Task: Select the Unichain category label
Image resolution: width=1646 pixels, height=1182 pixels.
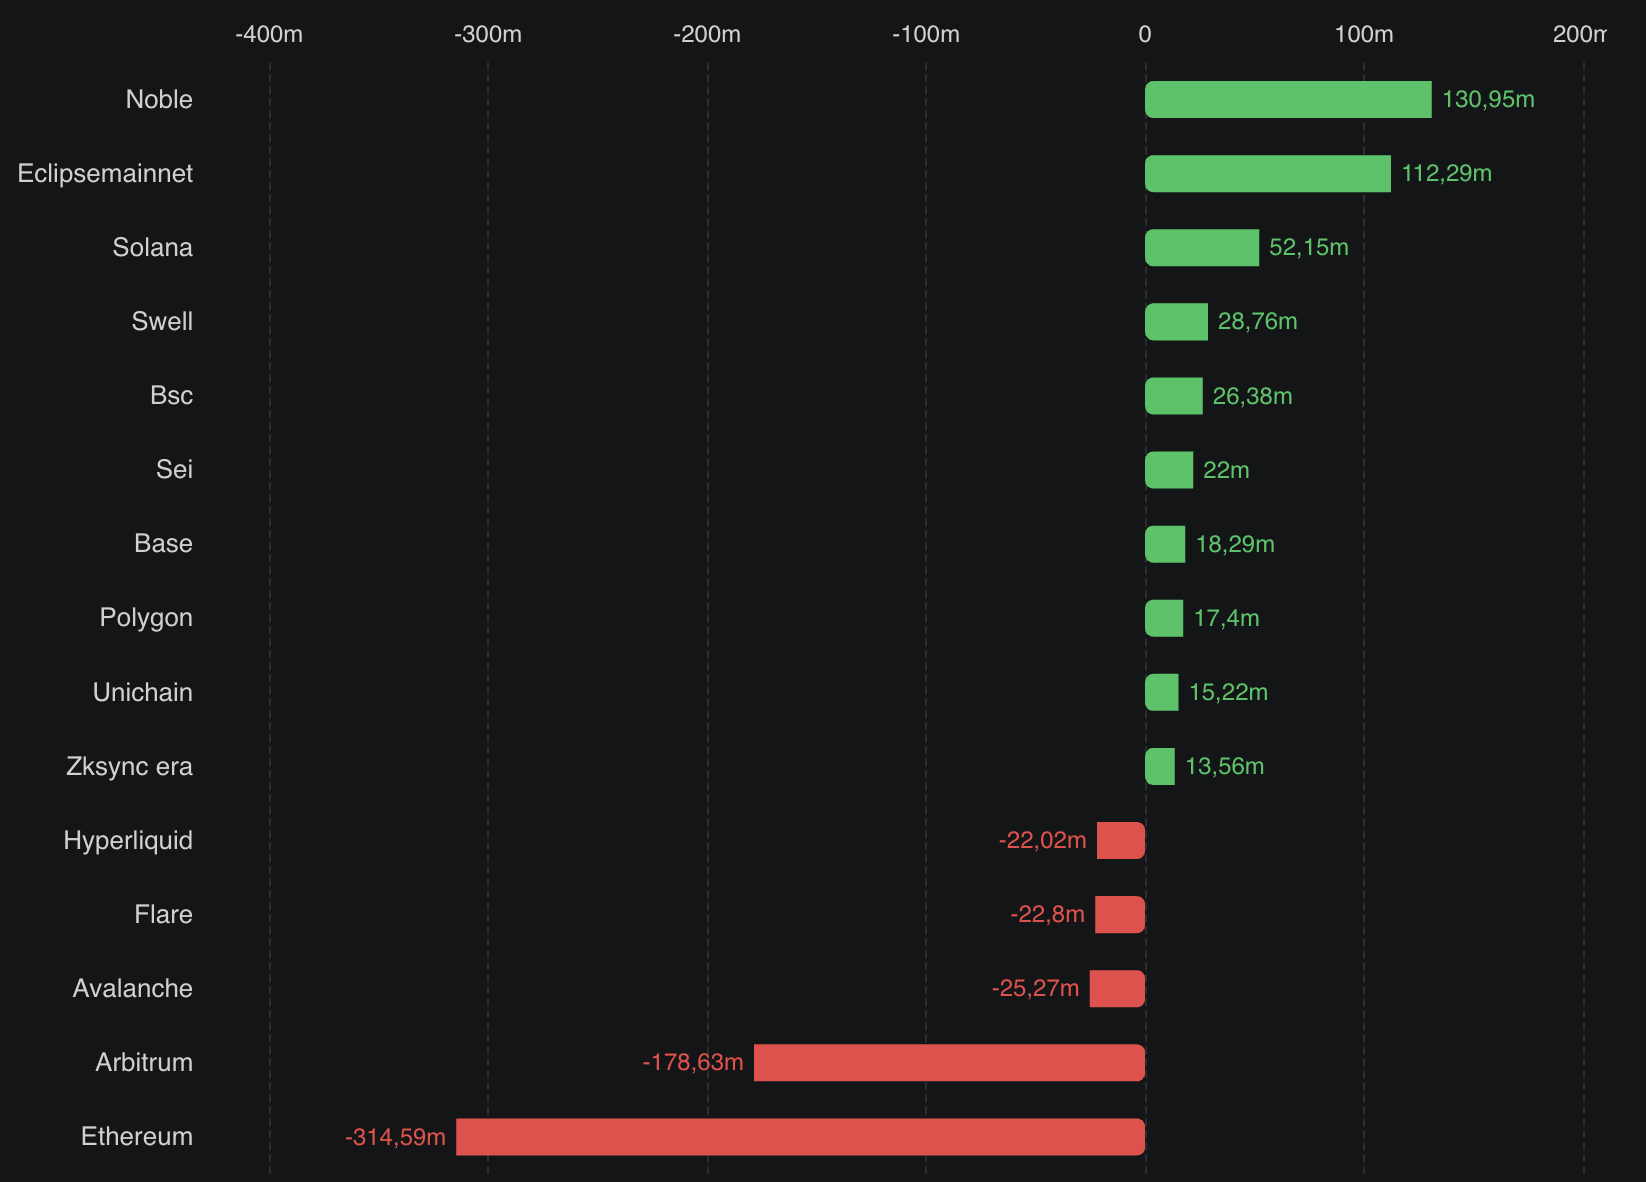Action: point(142,693)
